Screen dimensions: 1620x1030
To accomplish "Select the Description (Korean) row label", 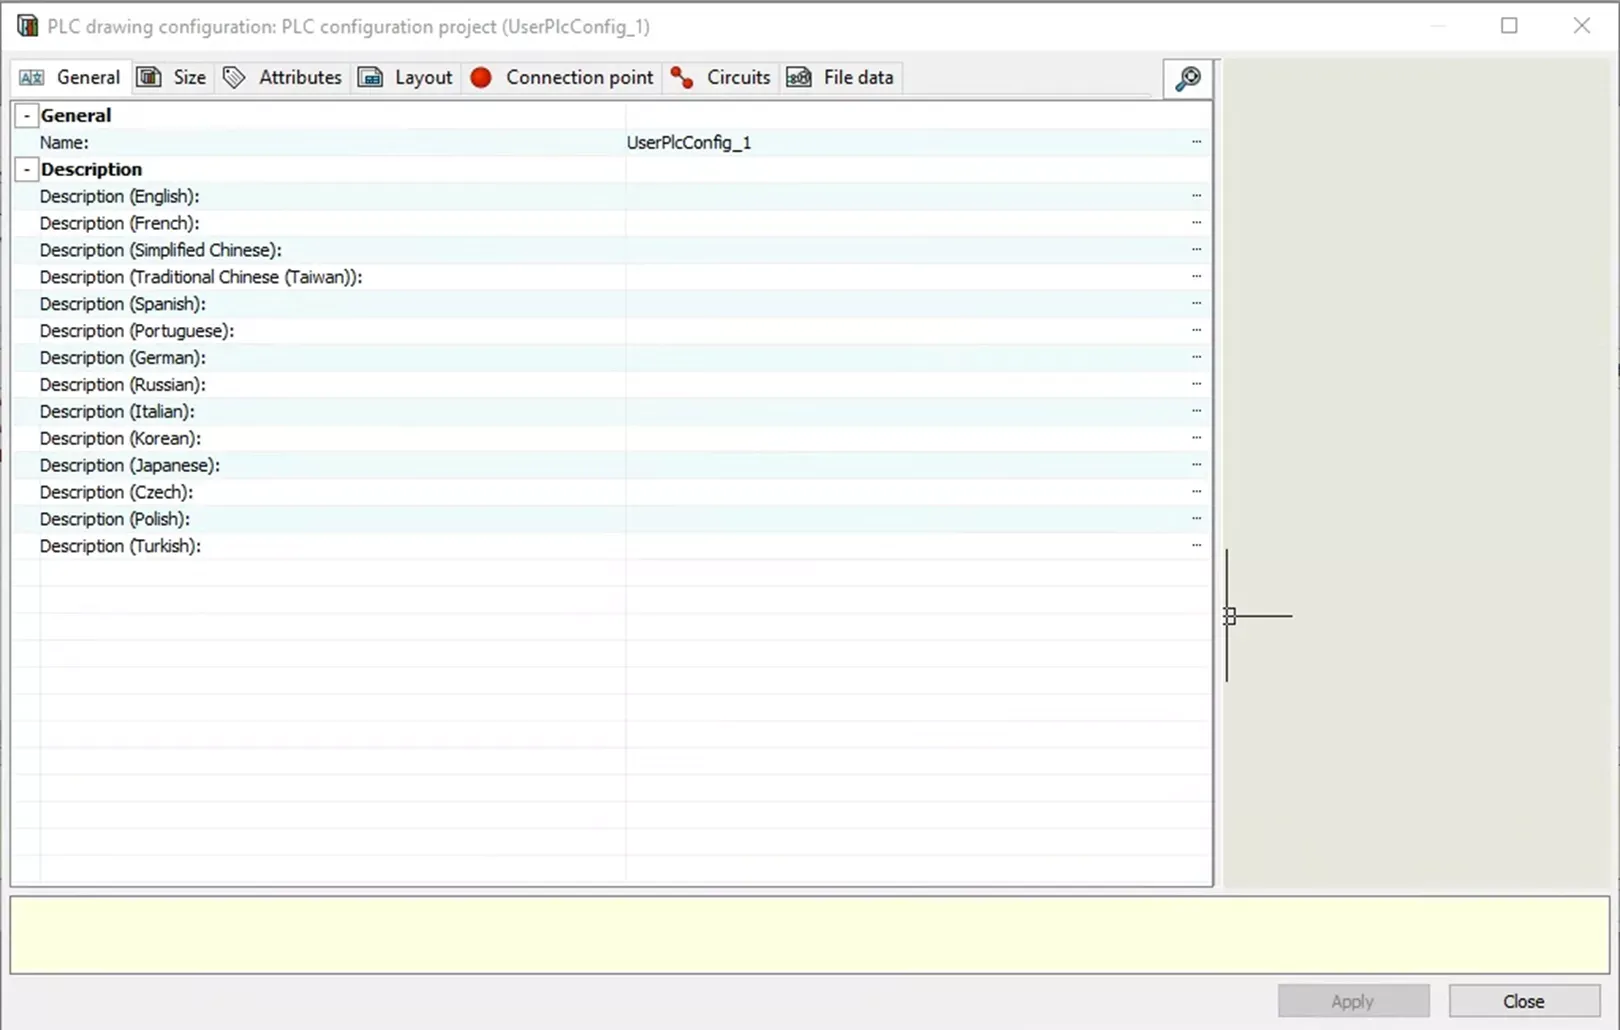I will click(120, 439).
